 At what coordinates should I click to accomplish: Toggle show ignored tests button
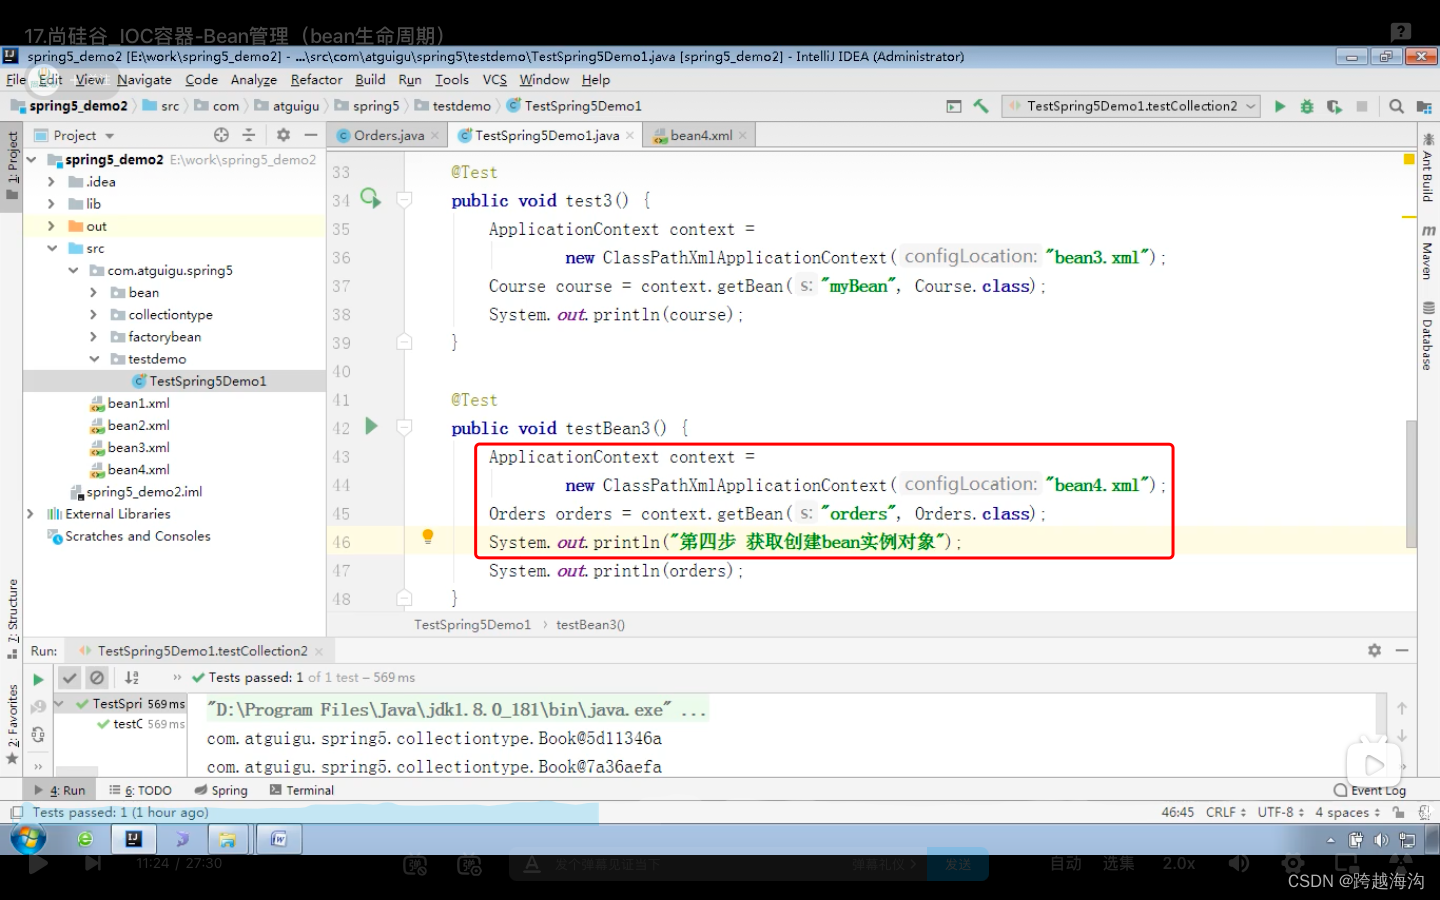[x=97, y=678]
